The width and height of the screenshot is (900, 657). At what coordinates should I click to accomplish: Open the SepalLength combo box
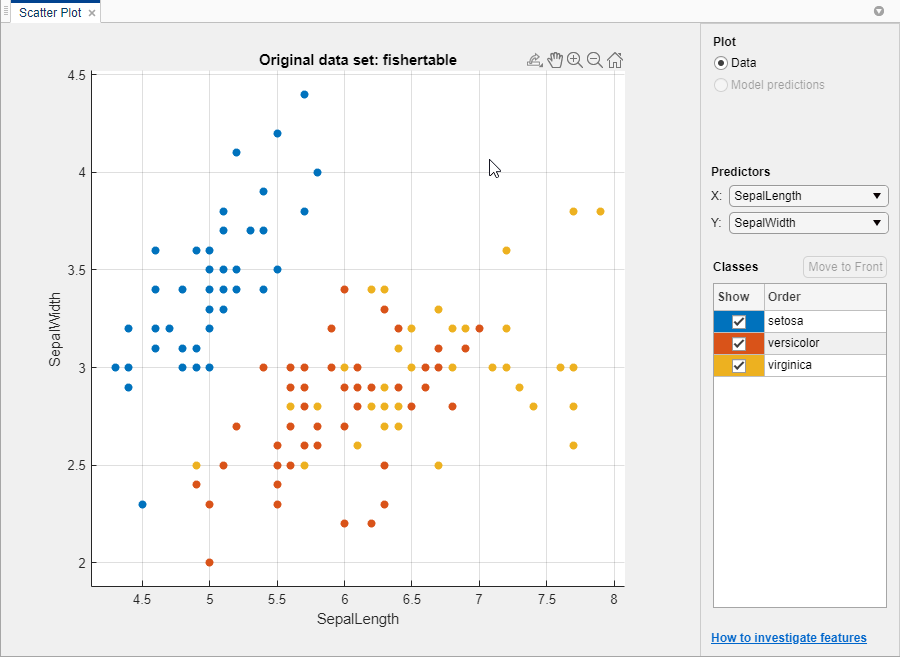point(808,195)
